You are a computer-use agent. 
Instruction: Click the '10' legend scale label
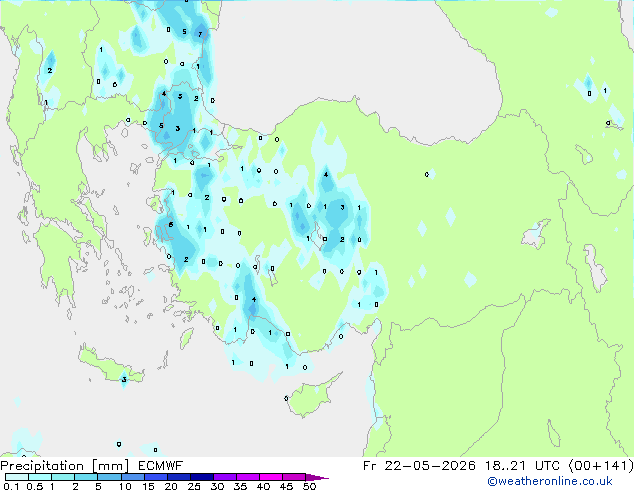click(125, 486)
